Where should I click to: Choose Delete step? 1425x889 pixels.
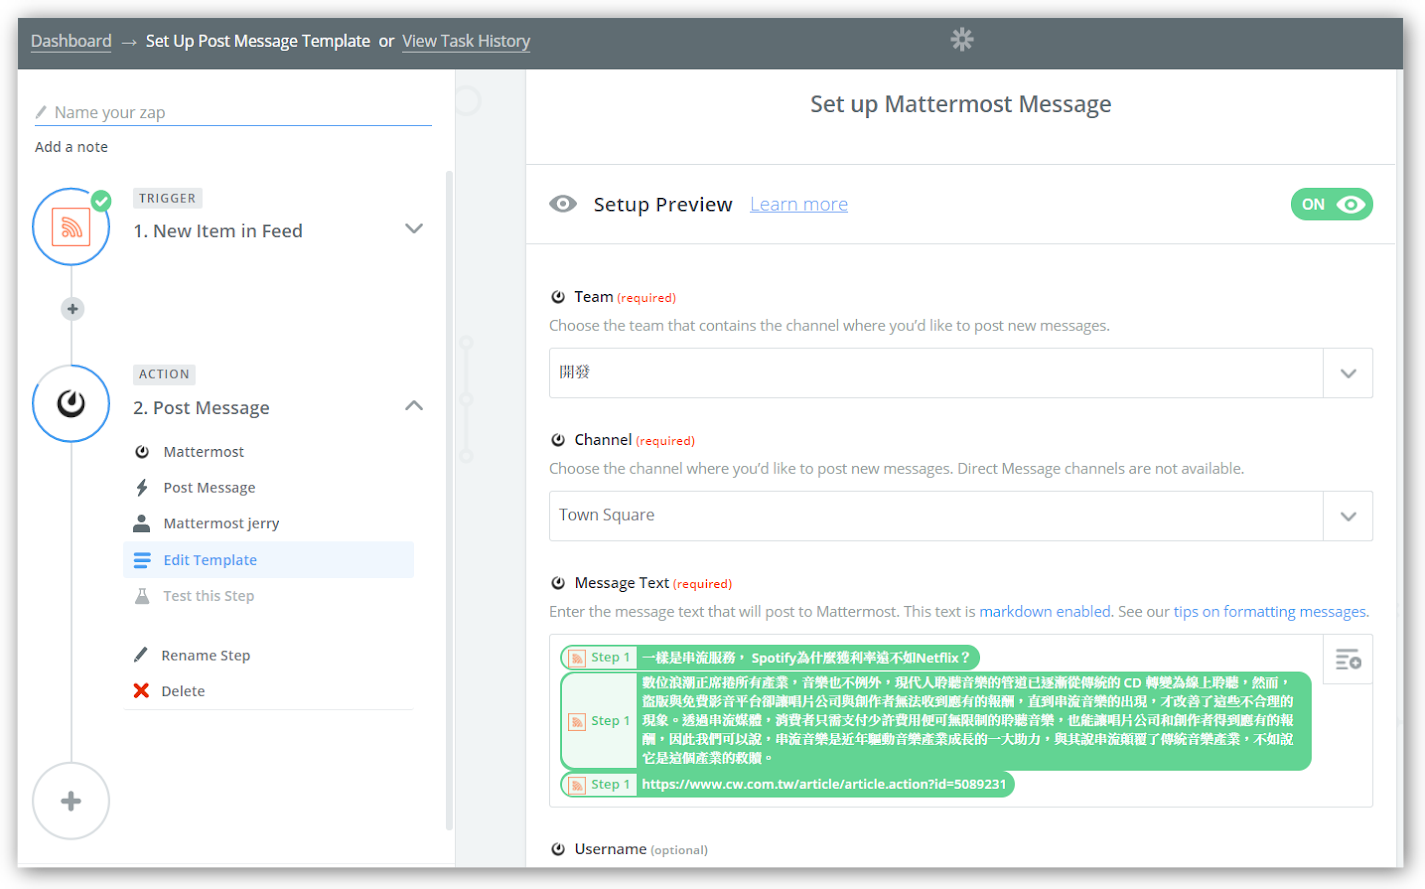pos(183,691)
